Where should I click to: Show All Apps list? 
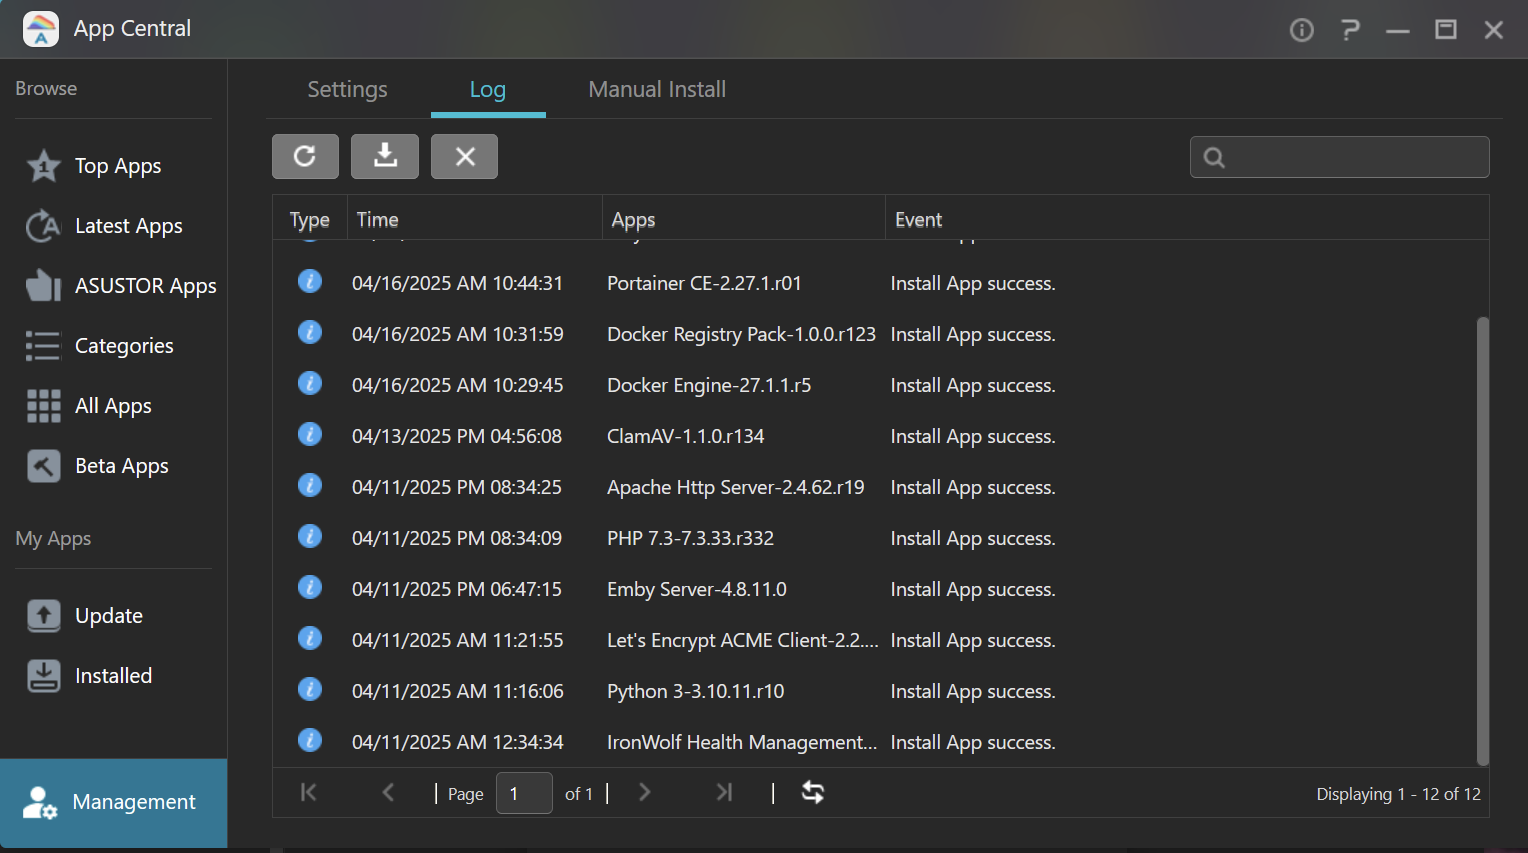[x=113, y=406]
